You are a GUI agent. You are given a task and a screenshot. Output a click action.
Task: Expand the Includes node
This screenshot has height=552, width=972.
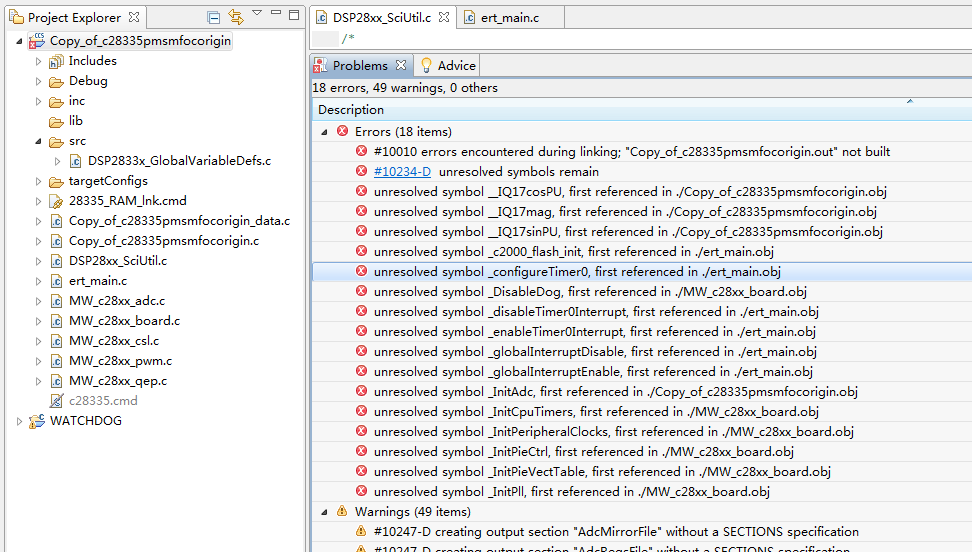pyautogui.click(x=38, y=61)
